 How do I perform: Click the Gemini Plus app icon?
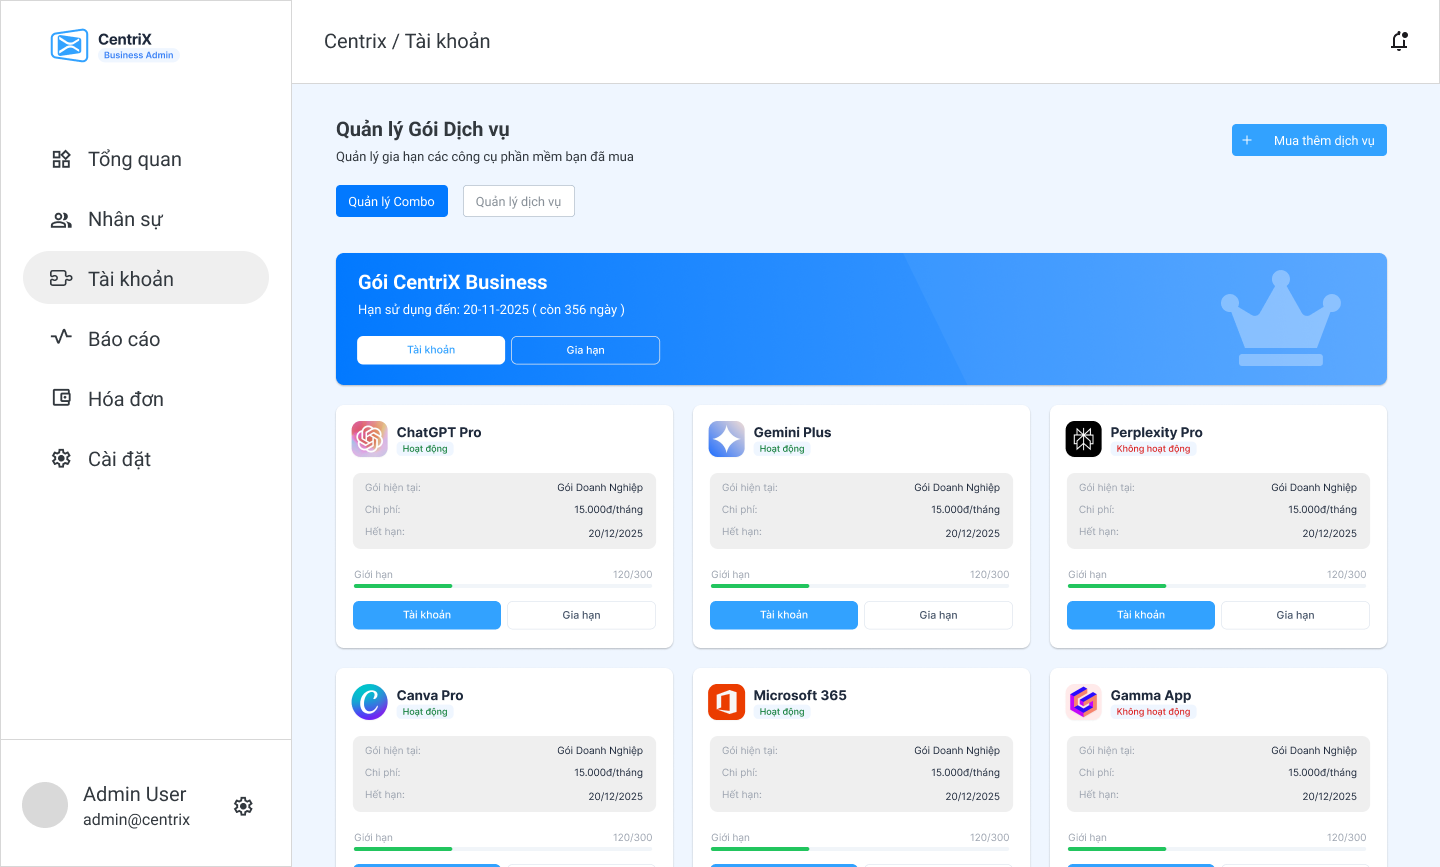pyautogui.click(x=727, y=439)
